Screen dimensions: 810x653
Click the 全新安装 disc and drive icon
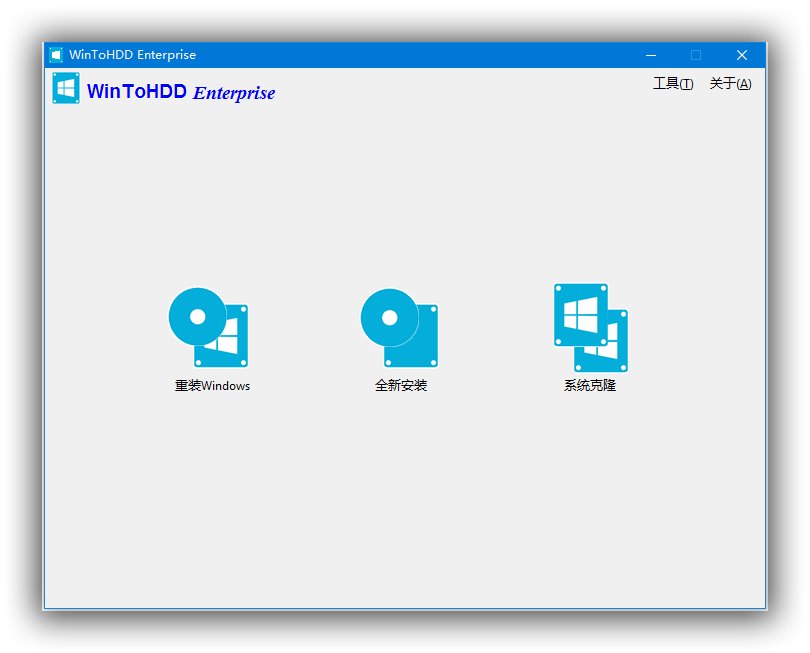coord(400,328)
